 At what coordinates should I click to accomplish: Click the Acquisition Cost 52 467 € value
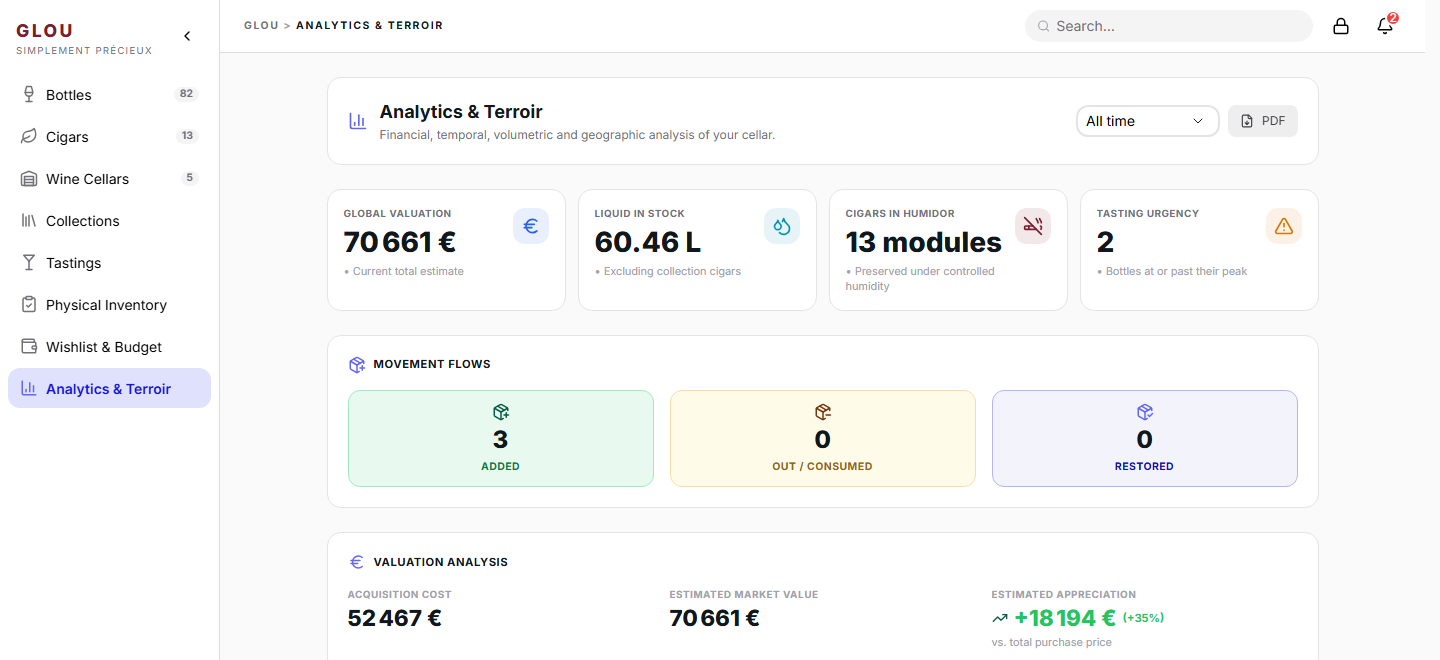(395, 618)
